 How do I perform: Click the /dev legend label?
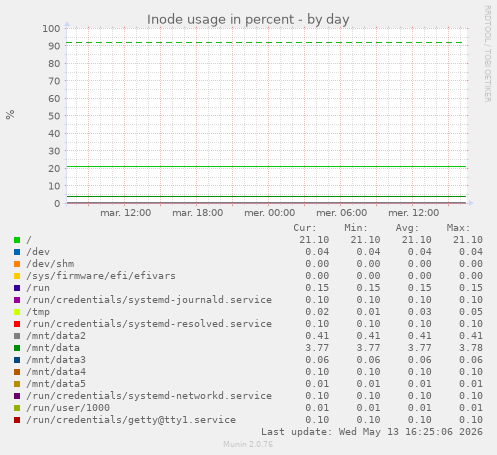(x=38, y=252)
